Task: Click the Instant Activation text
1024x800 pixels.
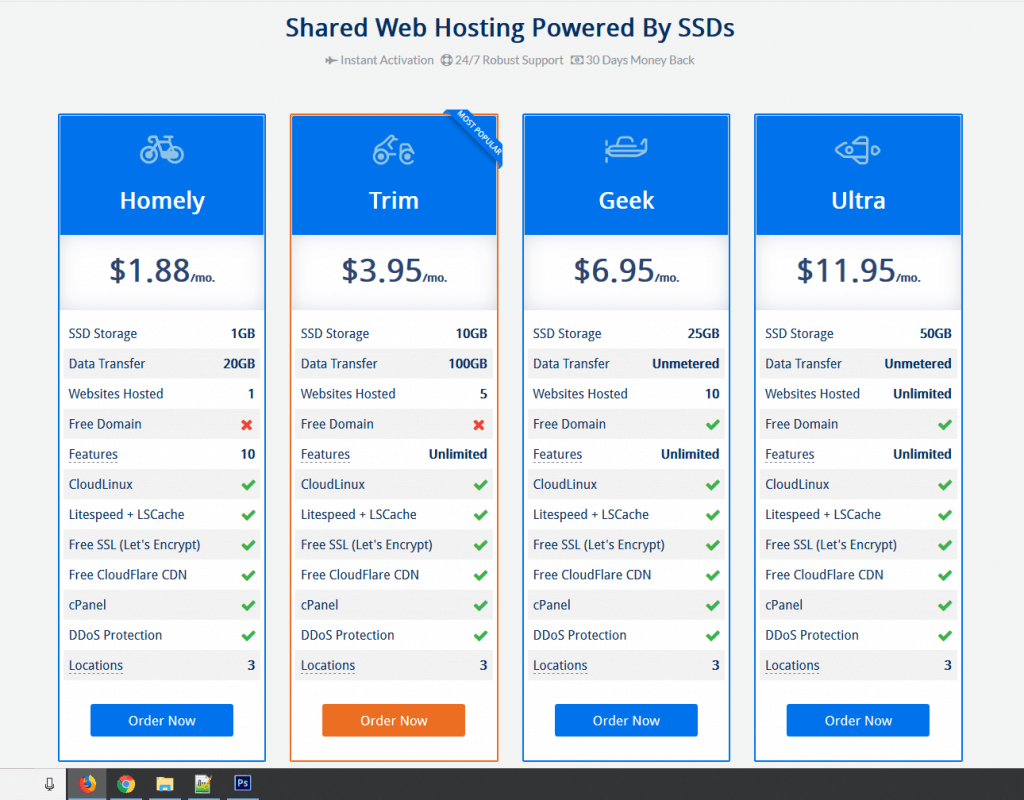Action: 387,60
